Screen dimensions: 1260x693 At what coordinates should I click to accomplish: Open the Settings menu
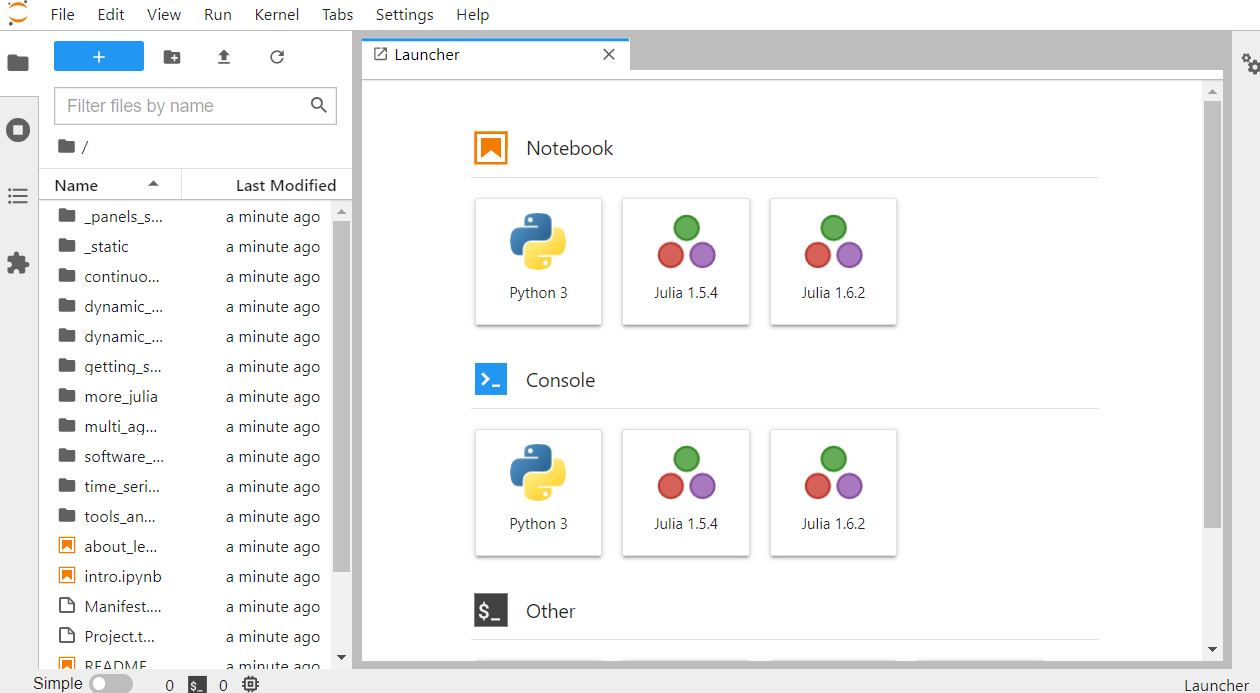(x=404, y=15)
